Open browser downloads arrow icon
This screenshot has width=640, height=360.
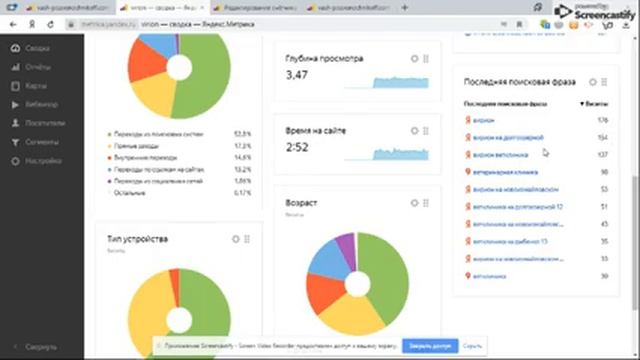tap(626, 25)
